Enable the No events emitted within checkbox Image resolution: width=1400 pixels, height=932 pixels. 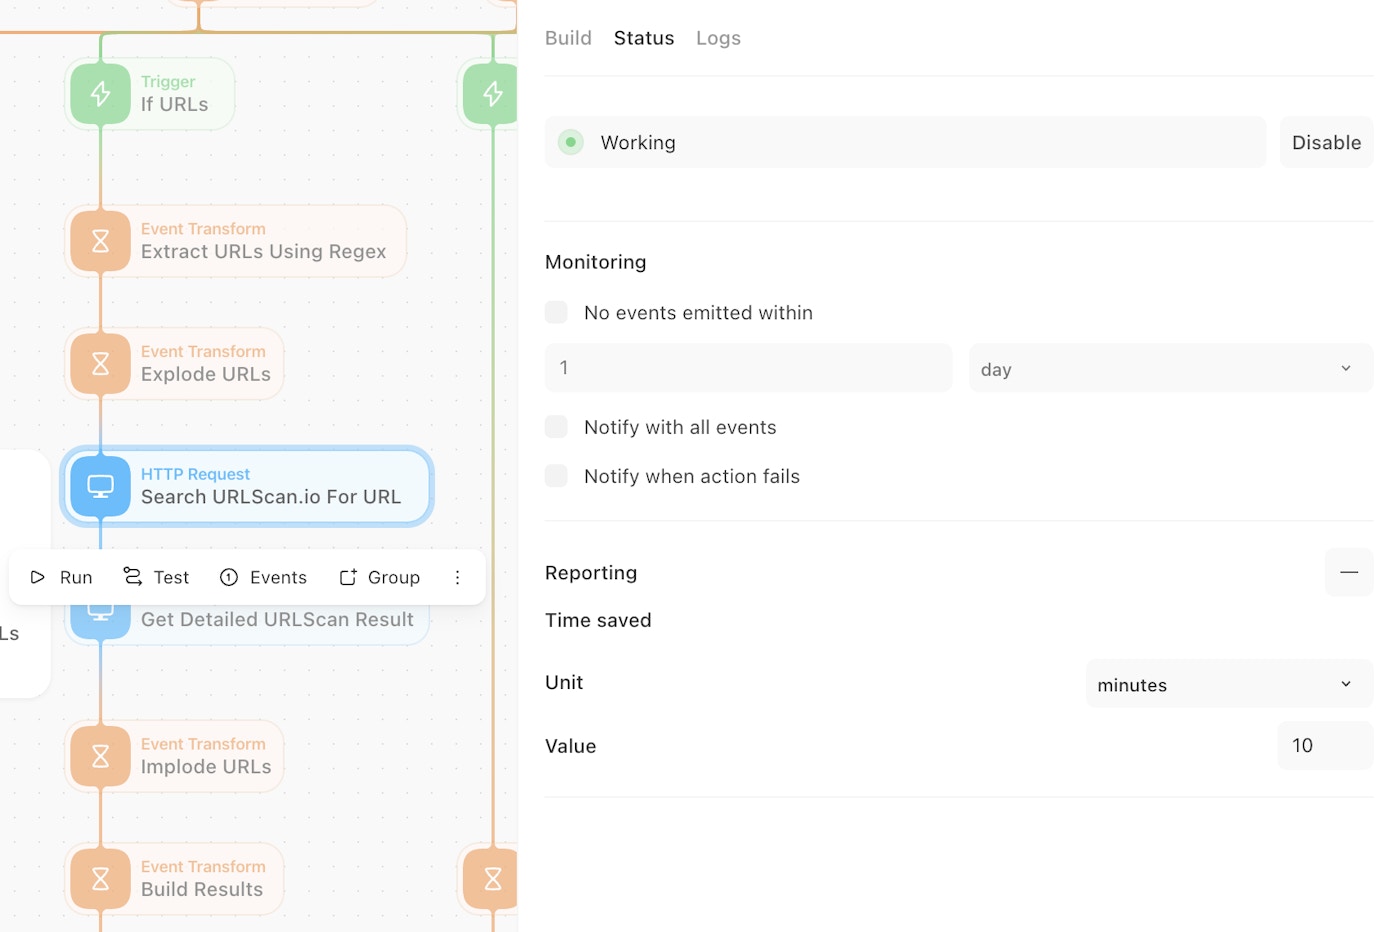[x=556, y=313]
